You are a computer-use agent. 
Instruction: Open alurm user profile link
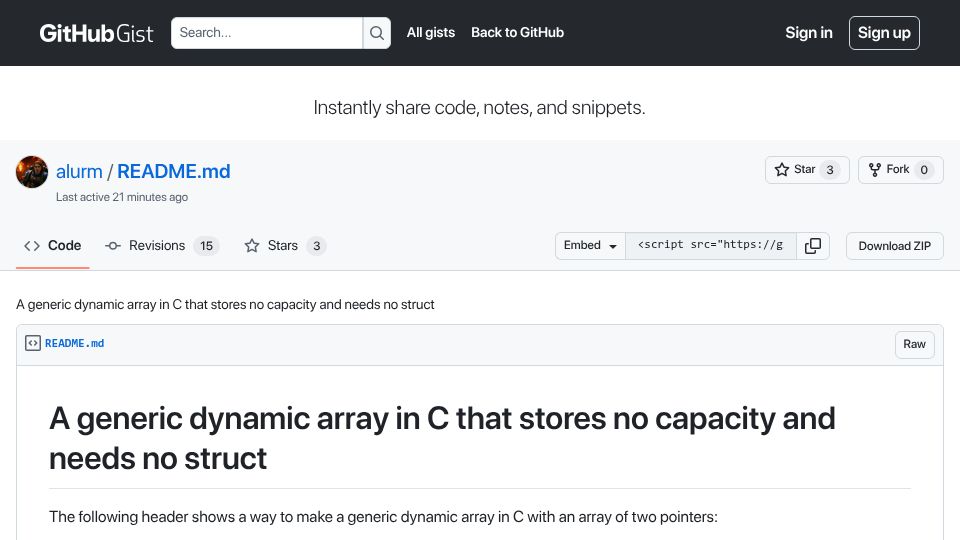pos(79,171)
